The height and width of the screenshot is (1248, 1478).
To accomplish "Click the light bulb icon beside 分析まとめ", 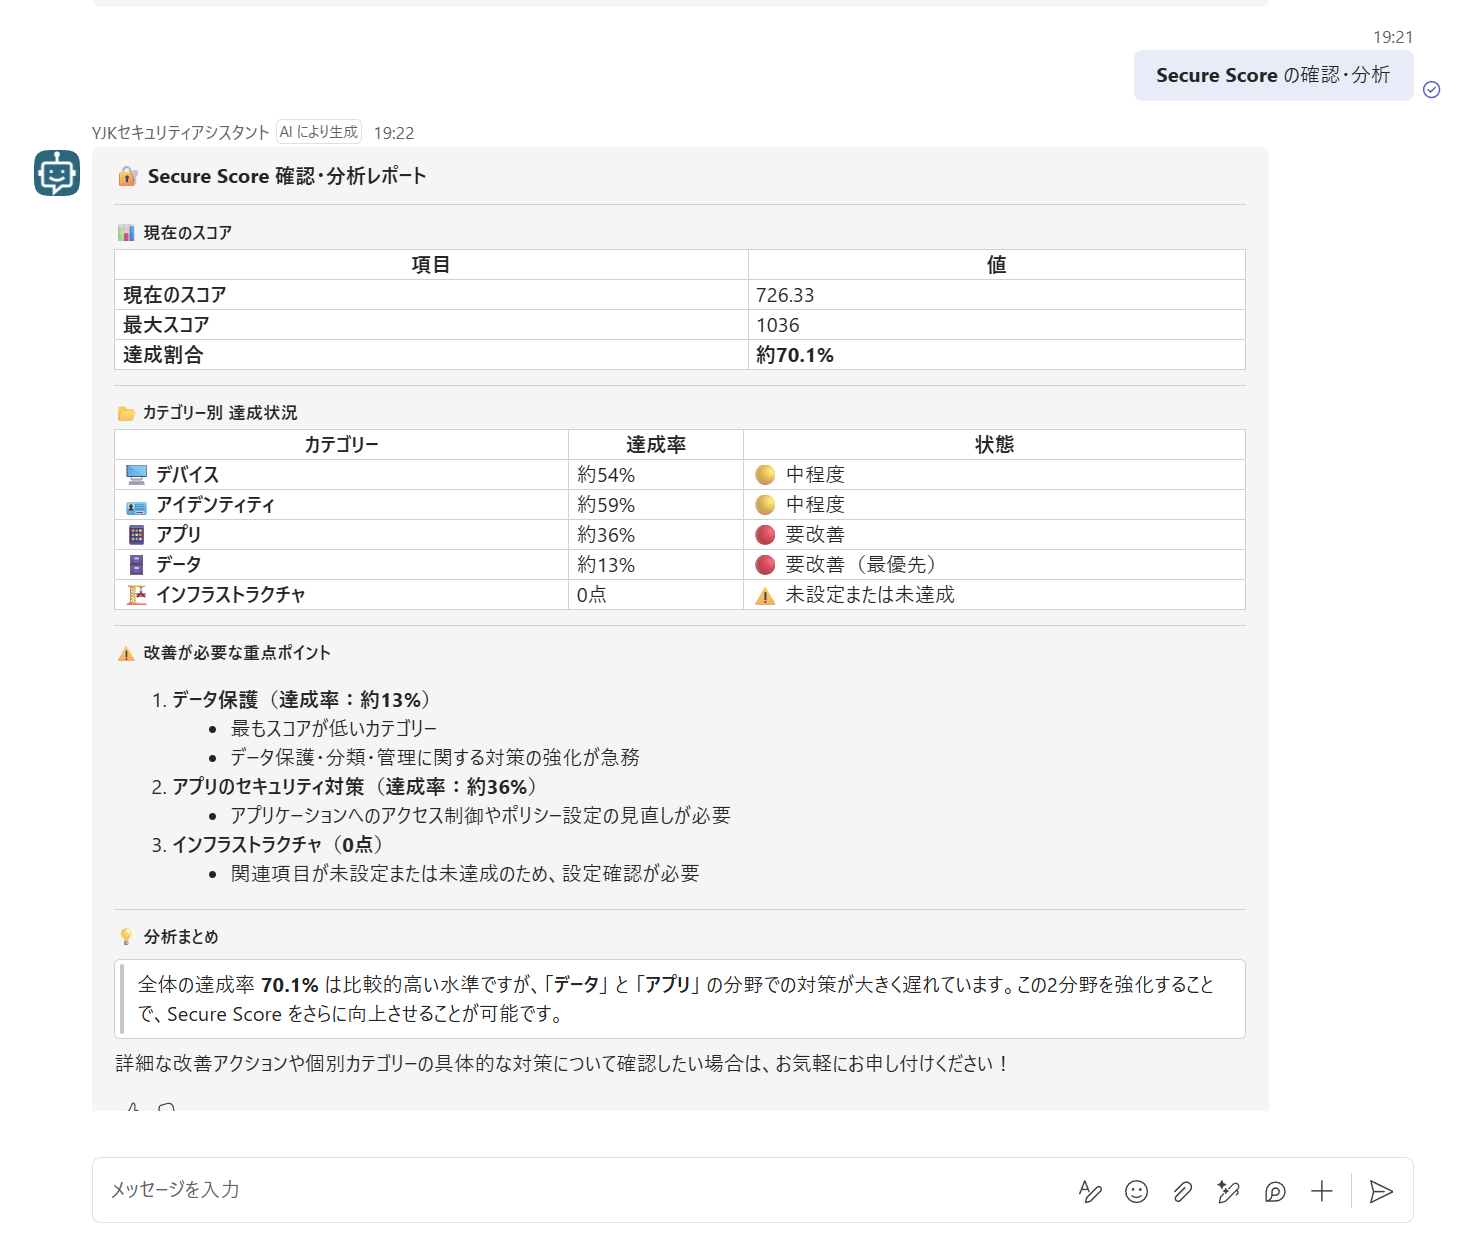I will click(126, 937).
